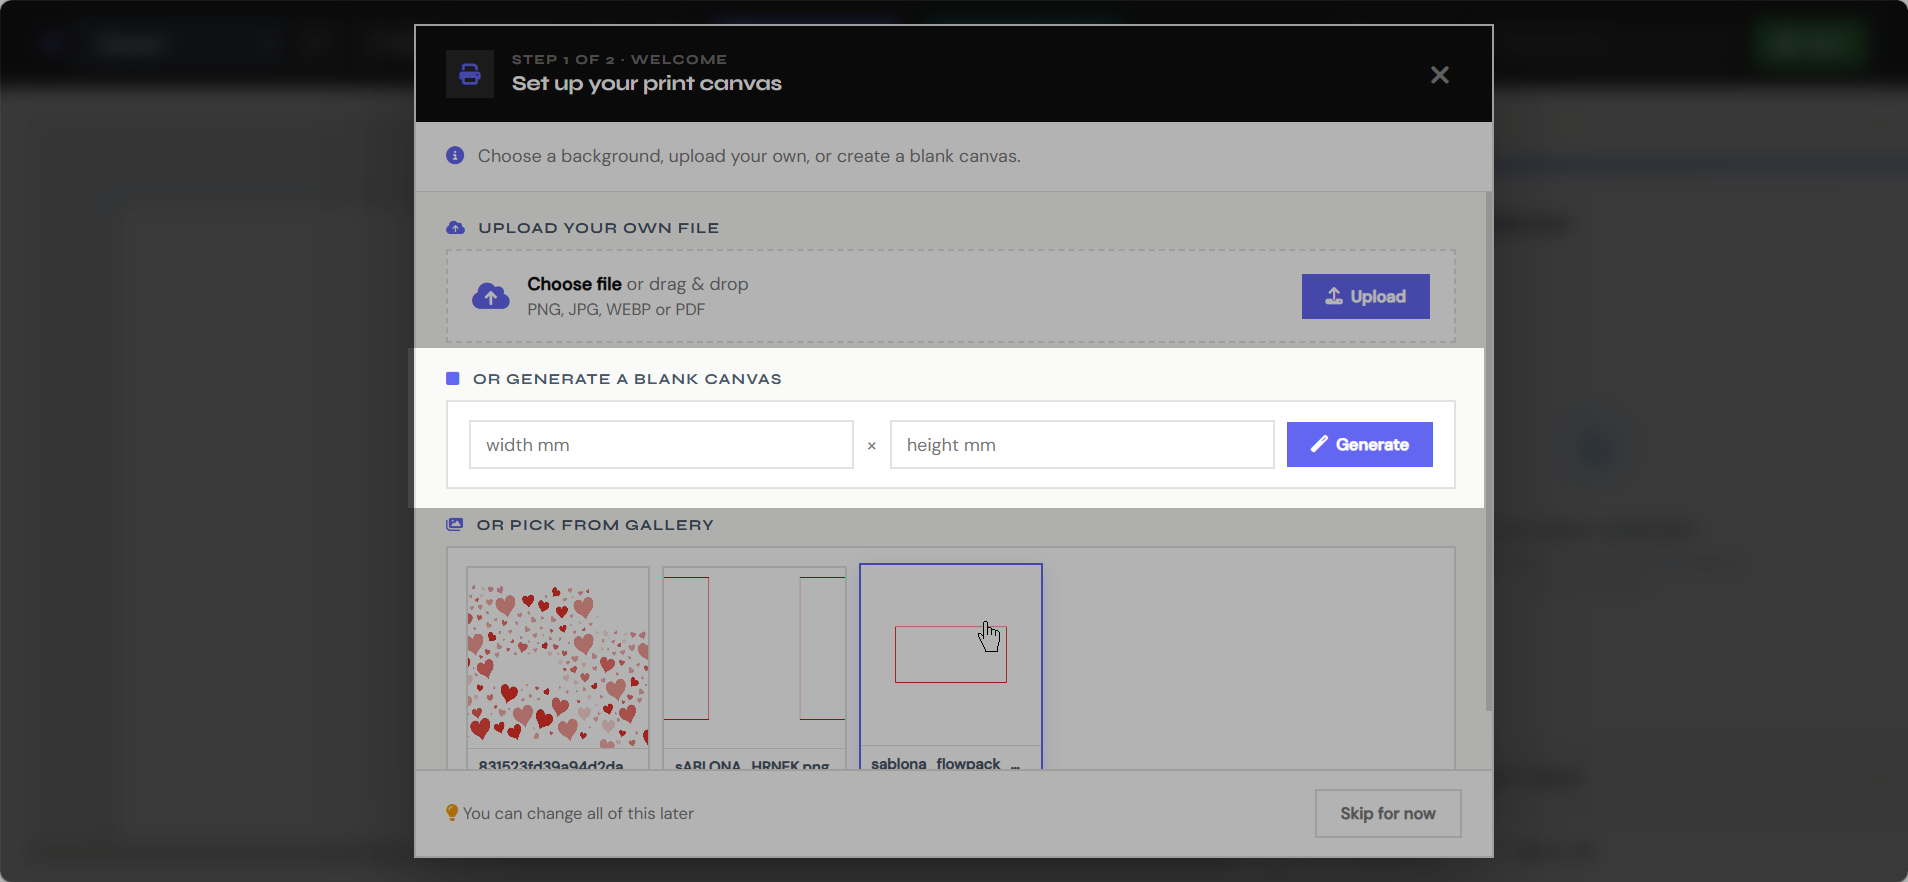Focus the width mm input field
This screenshot has width=1908, height=882.
(661, 445)
